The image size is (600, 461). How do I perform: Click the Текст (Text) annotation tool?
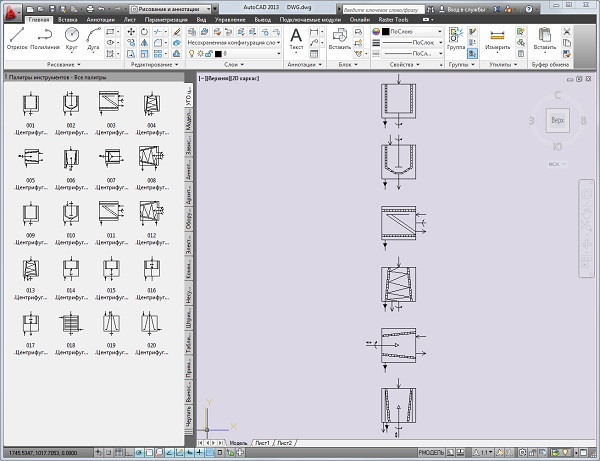(296, 38)
